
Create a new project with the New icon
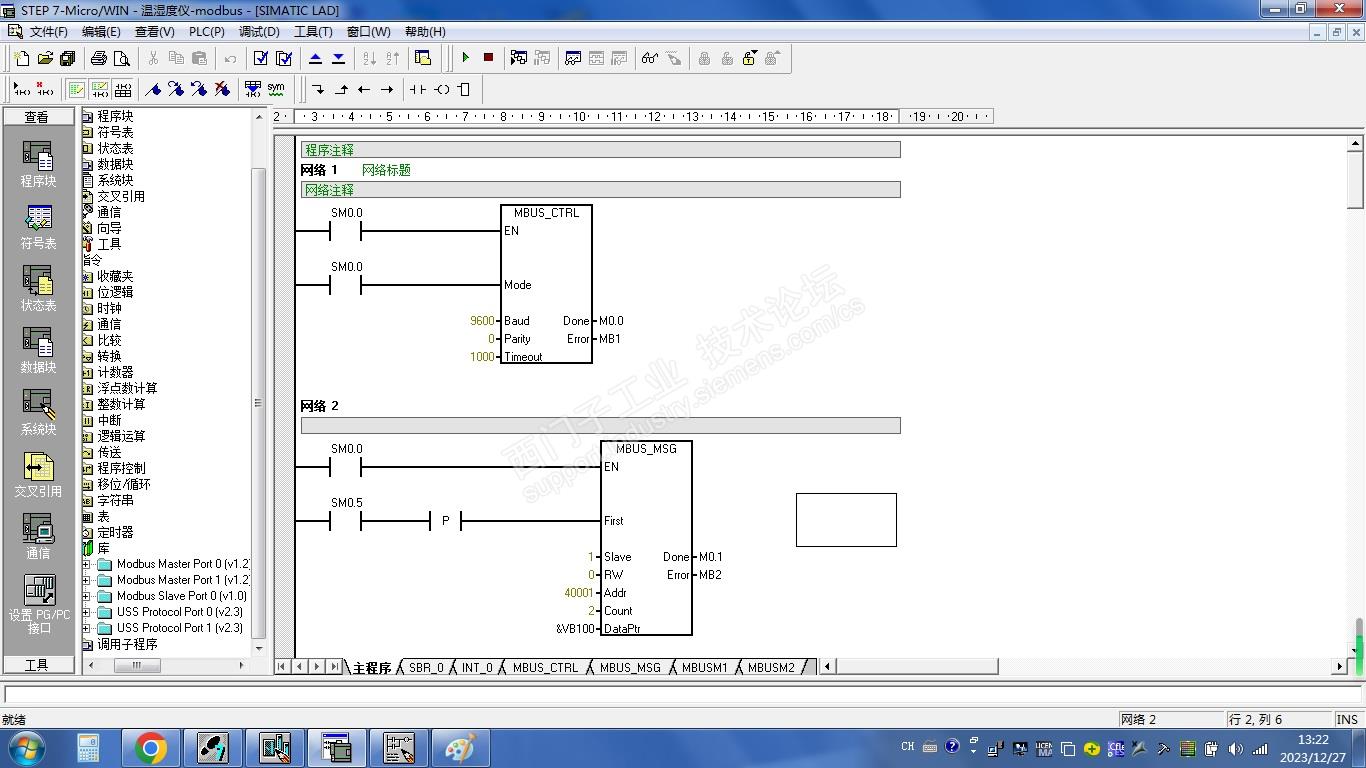(22, 58)
